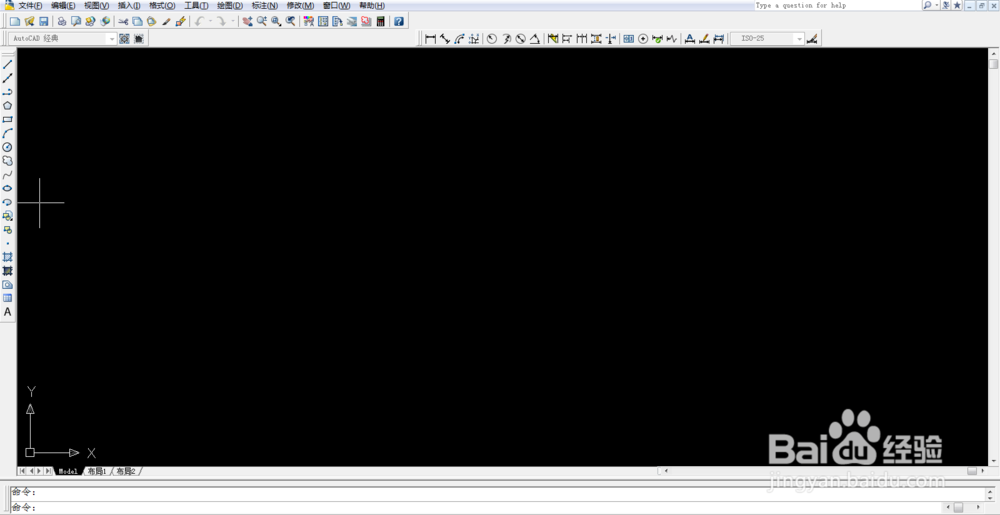Select the Arc Length dimension tool
The height and width of the screenshot is (515, 1000).
[459, 39]
